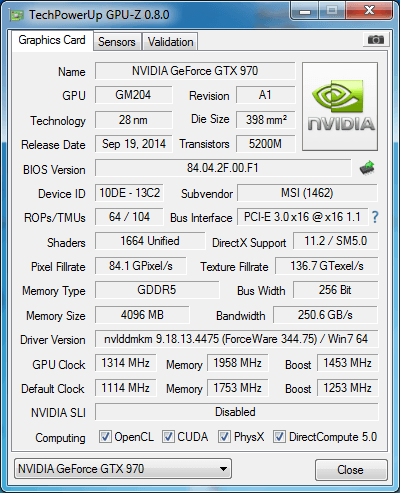This screenshot has width=400, height=493.
Task: Click the NVIDIA logo image
Action: click(340, 106)
